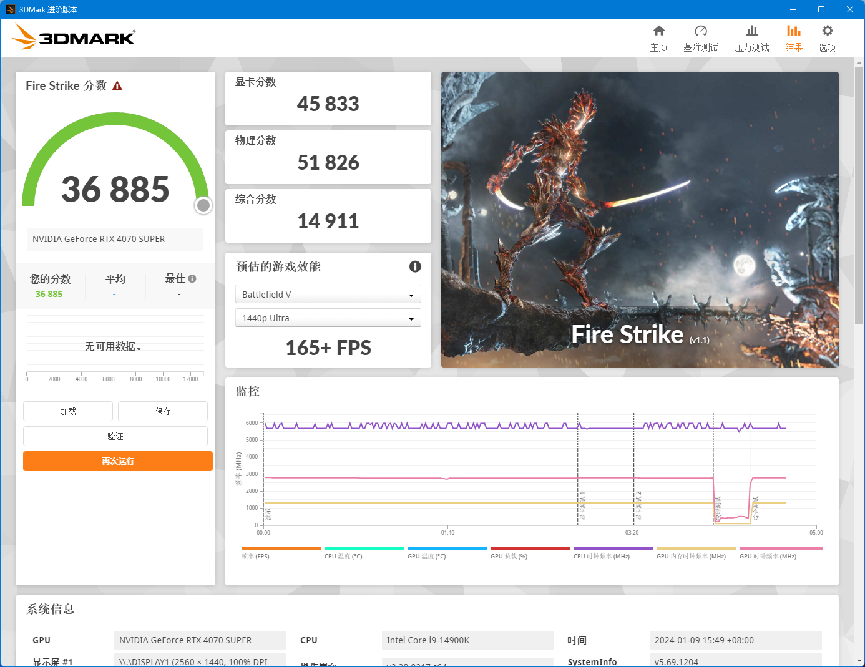Click the info icon on estimated game performance
Image resolution: width=865 pixels, height=667 pixels.
(x=415, y=266)
